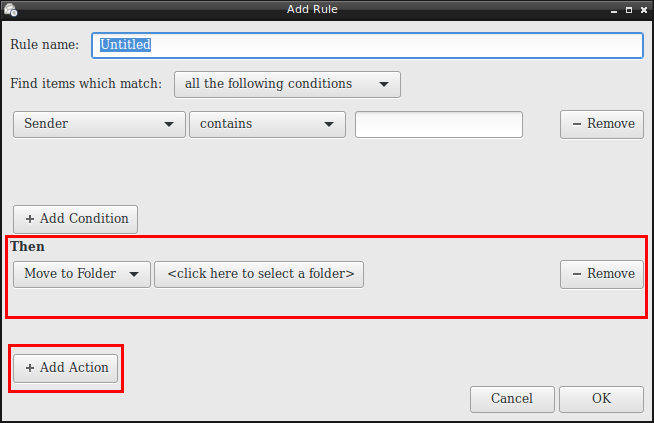This screenshot has height=423, width=654.
Task: Click the 'Rule name:' label
Action: click(45, 46)
